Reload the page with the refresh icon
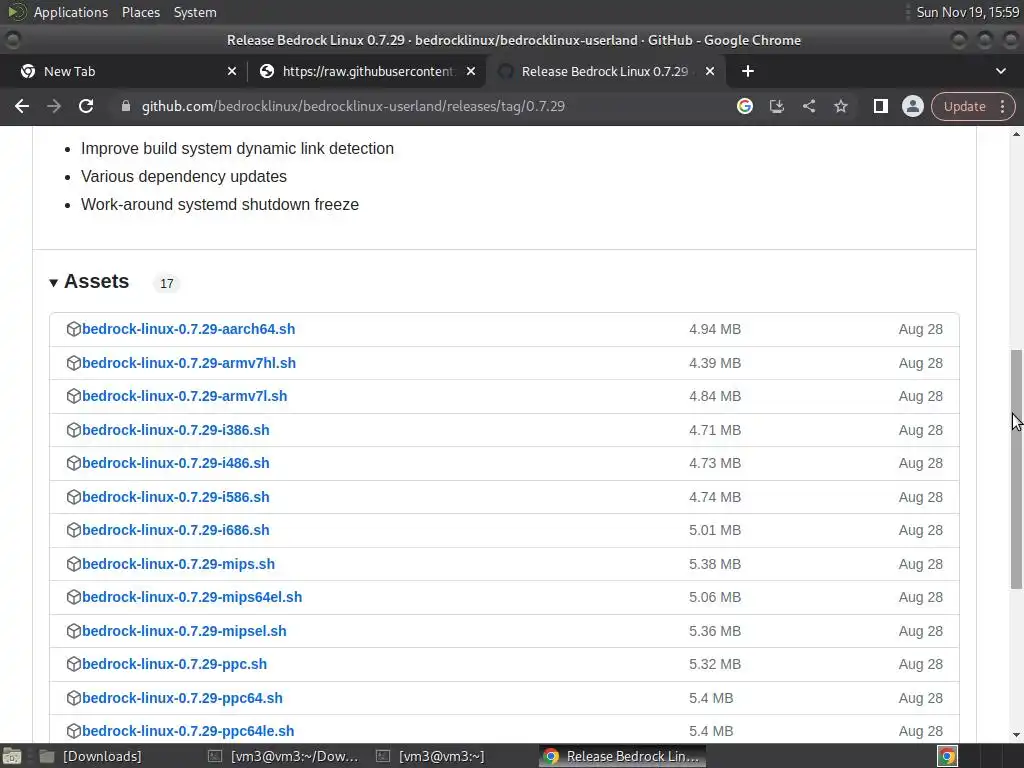The image size is (1024, 768). [x=86, y=106]
